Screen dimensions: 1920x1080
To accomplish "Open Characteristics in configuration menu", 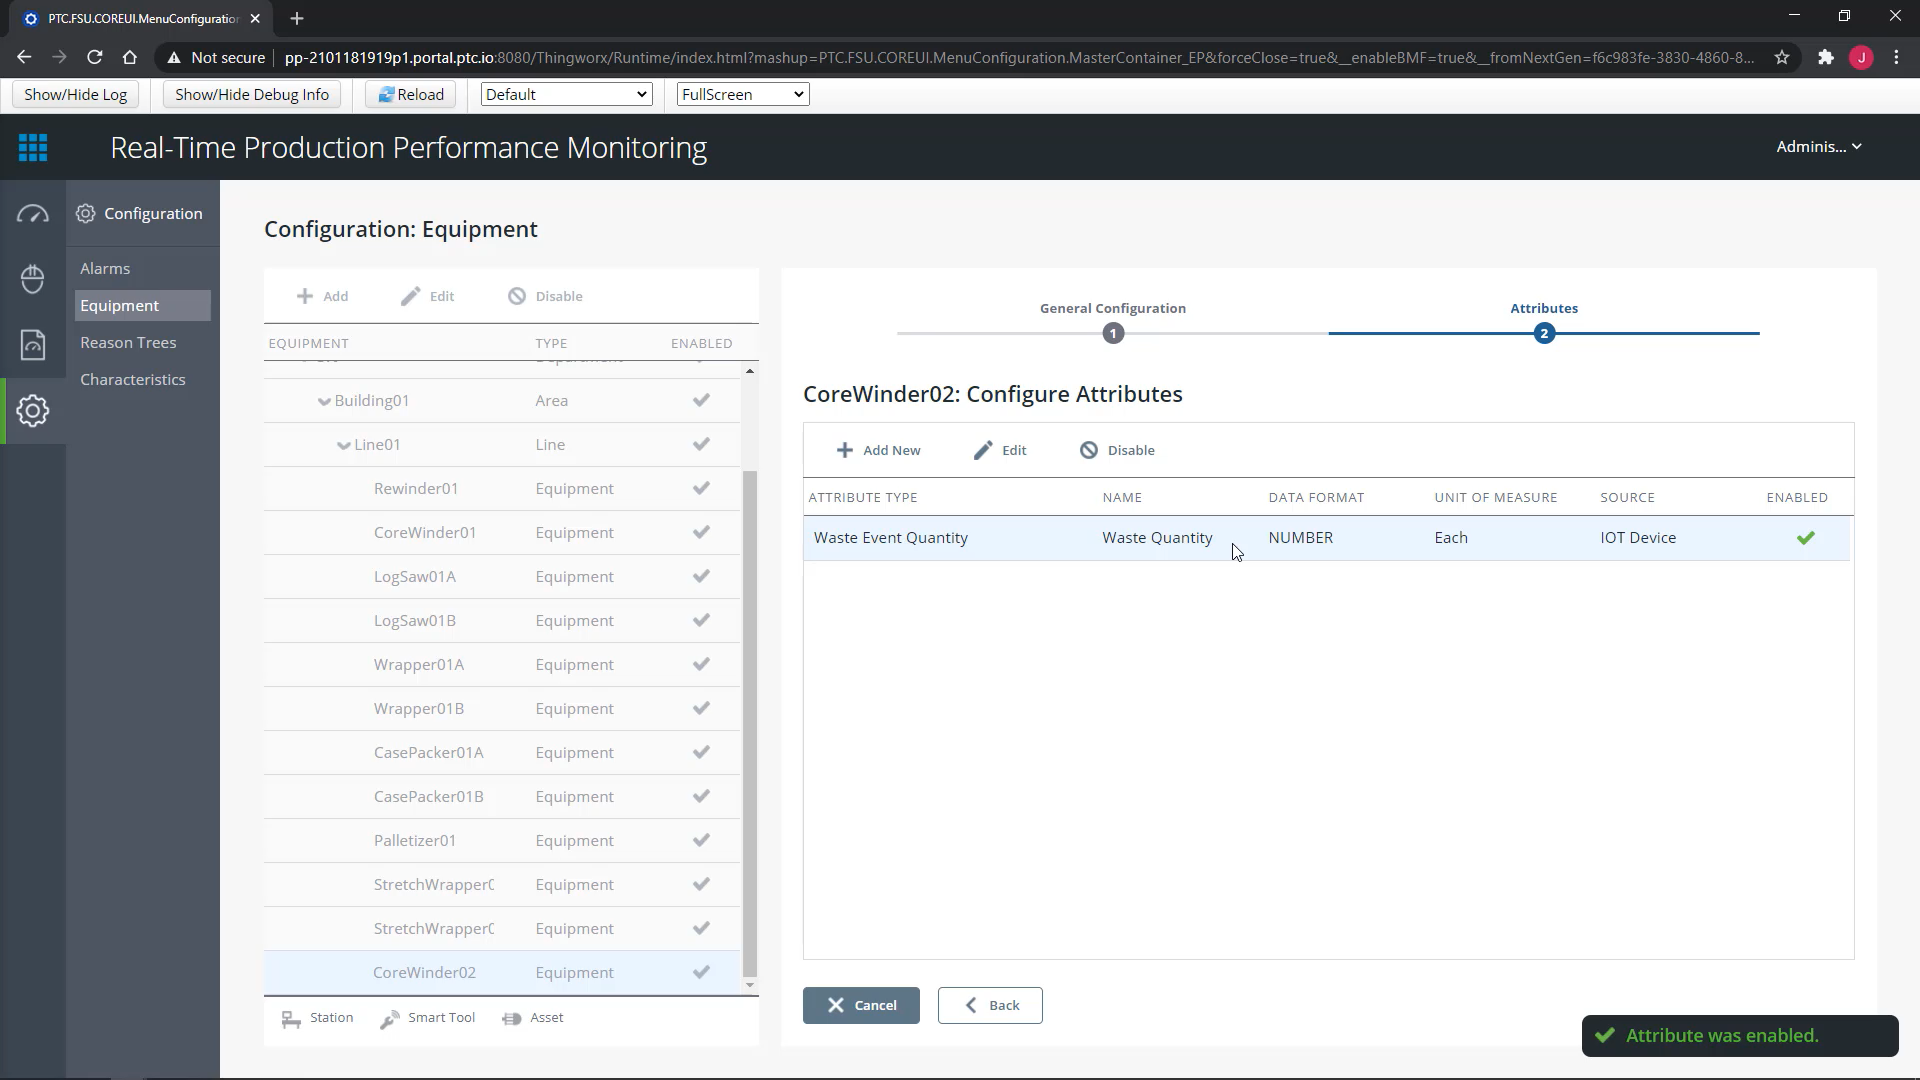I will point(133,380).
